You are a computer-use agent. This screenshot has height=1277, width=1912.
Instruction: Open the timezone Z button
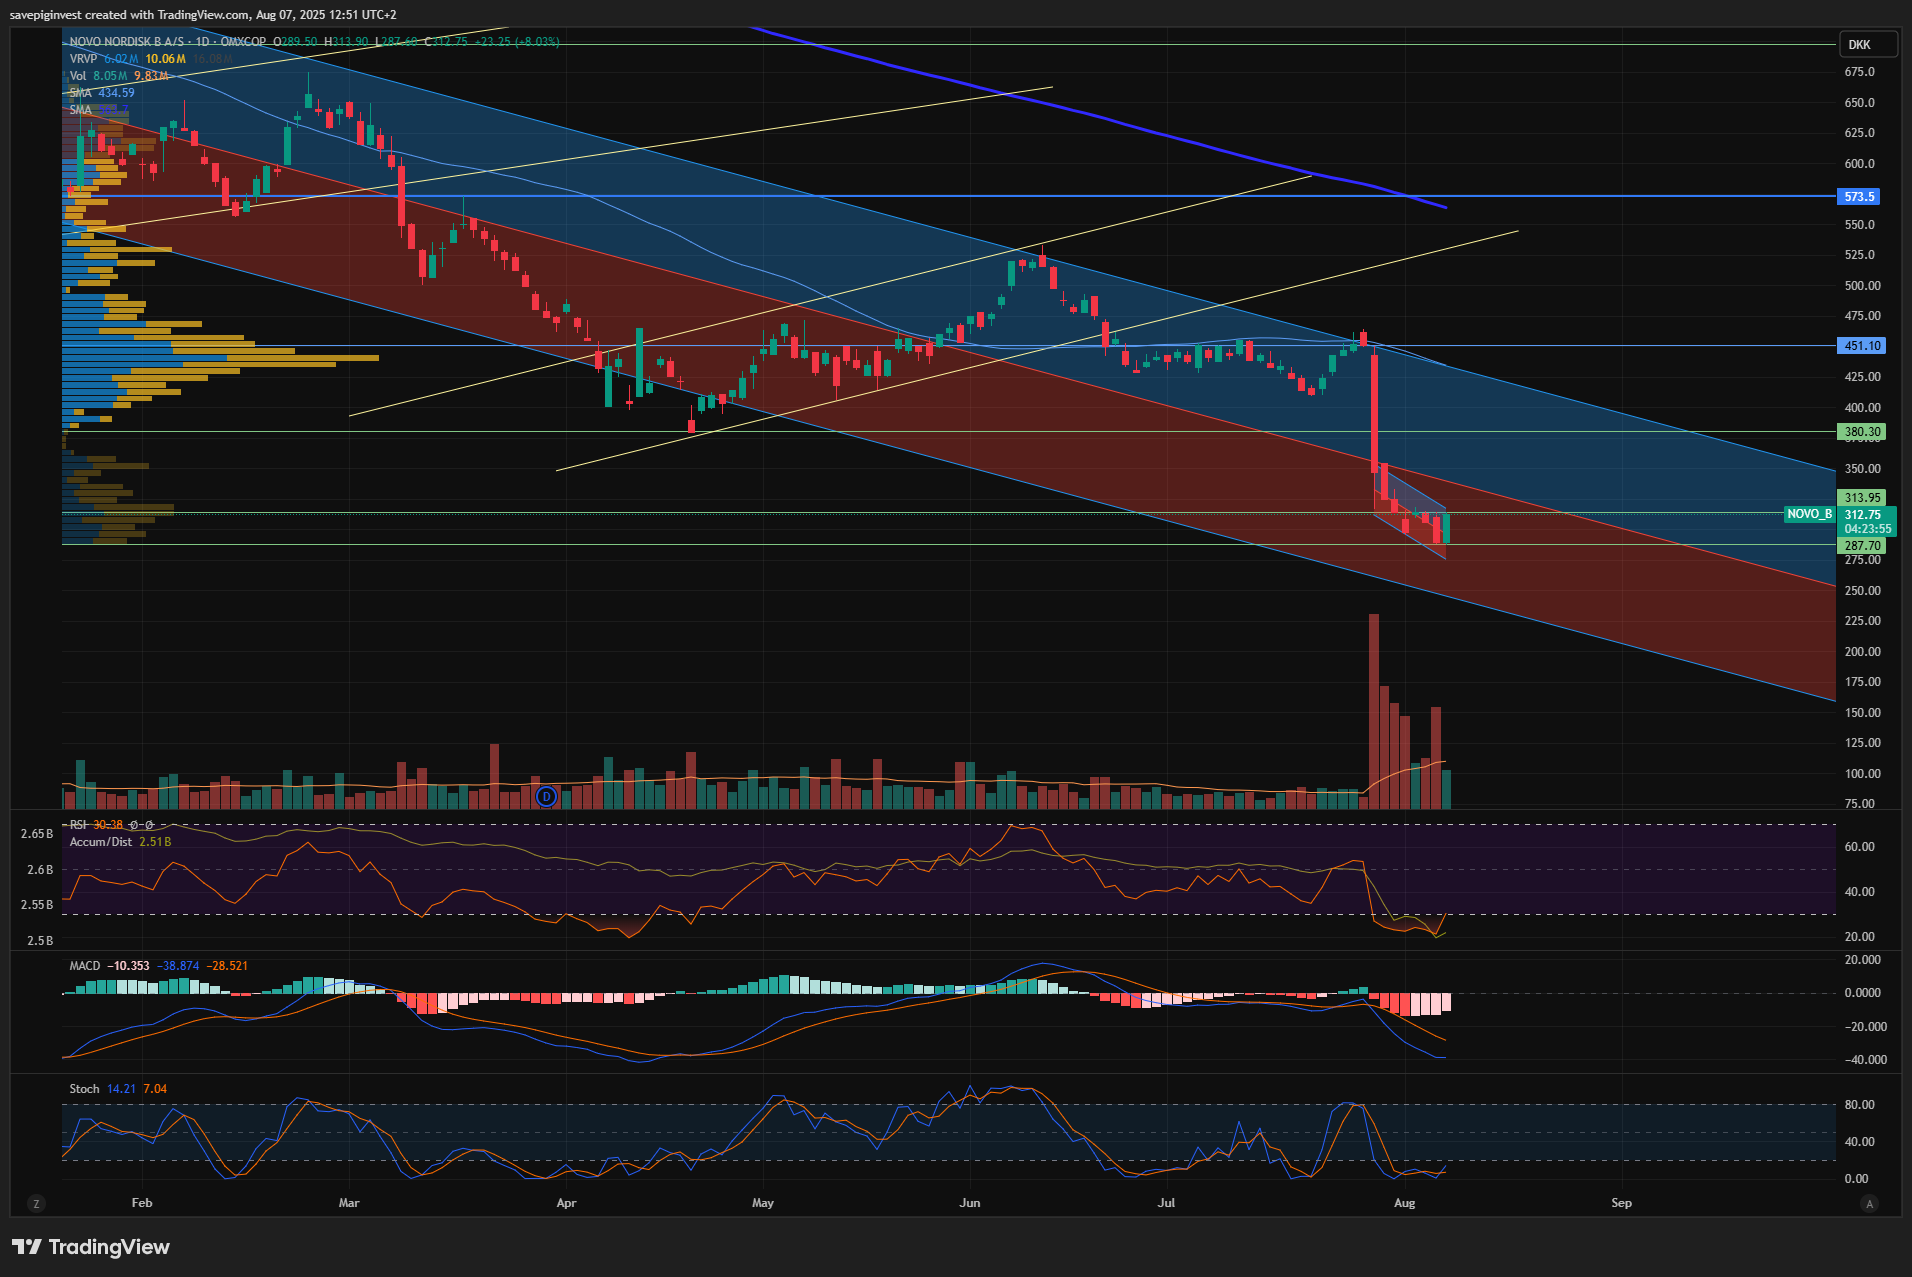tap(36, 1203)
